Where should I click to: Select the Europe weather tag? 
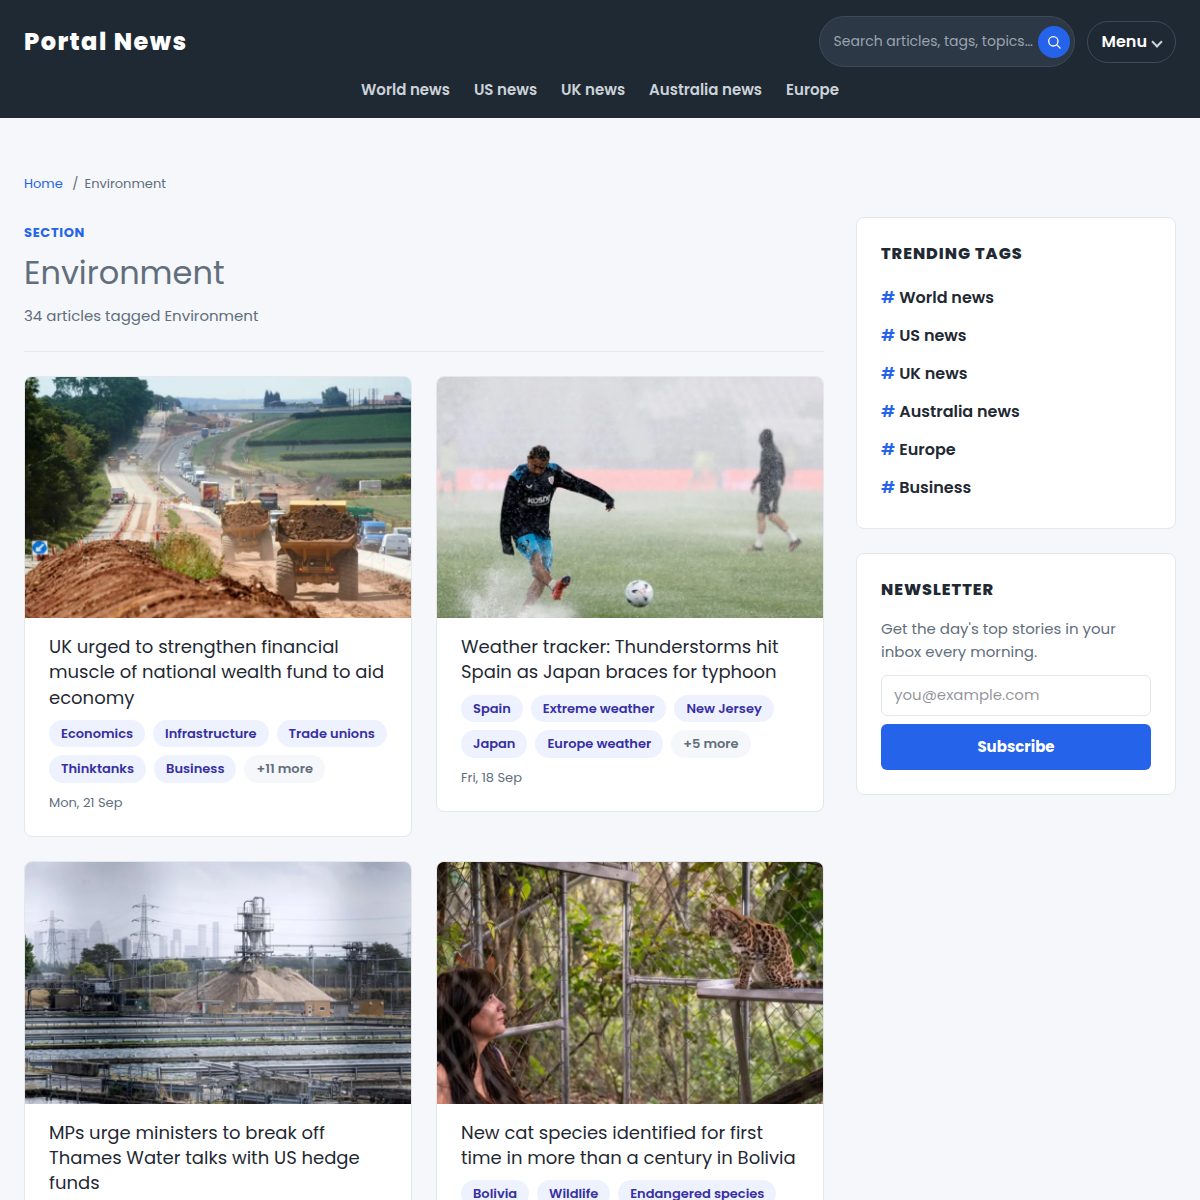tap(599, 744)
